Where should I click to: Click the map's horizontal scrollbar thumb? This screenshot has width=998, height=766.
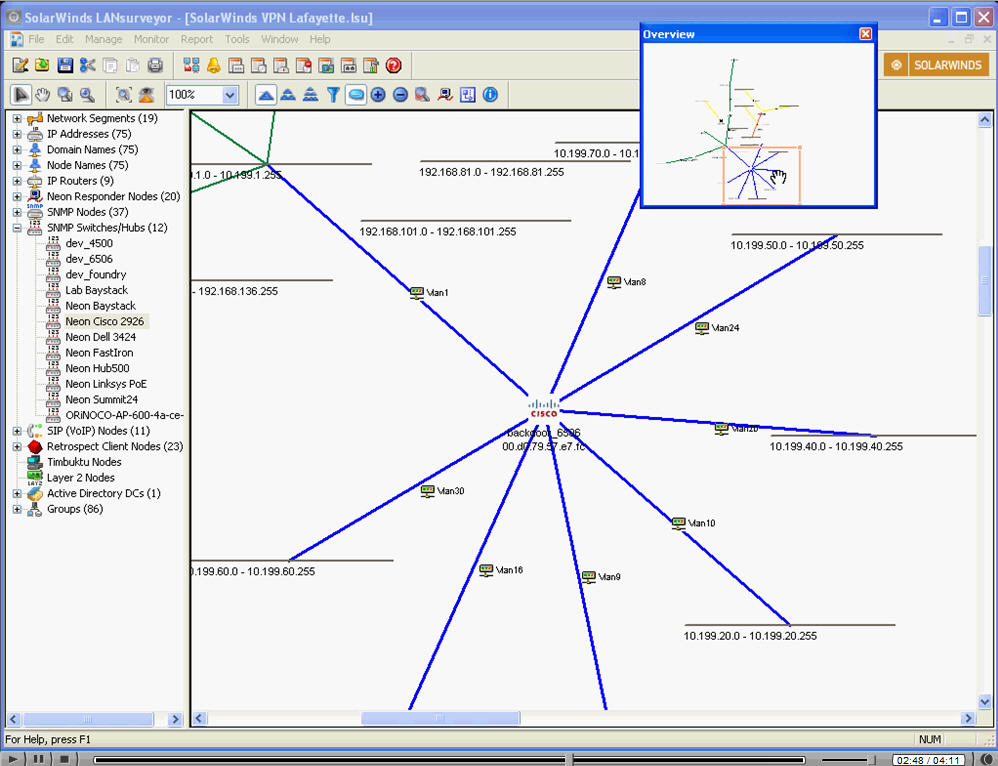[440, 718]
